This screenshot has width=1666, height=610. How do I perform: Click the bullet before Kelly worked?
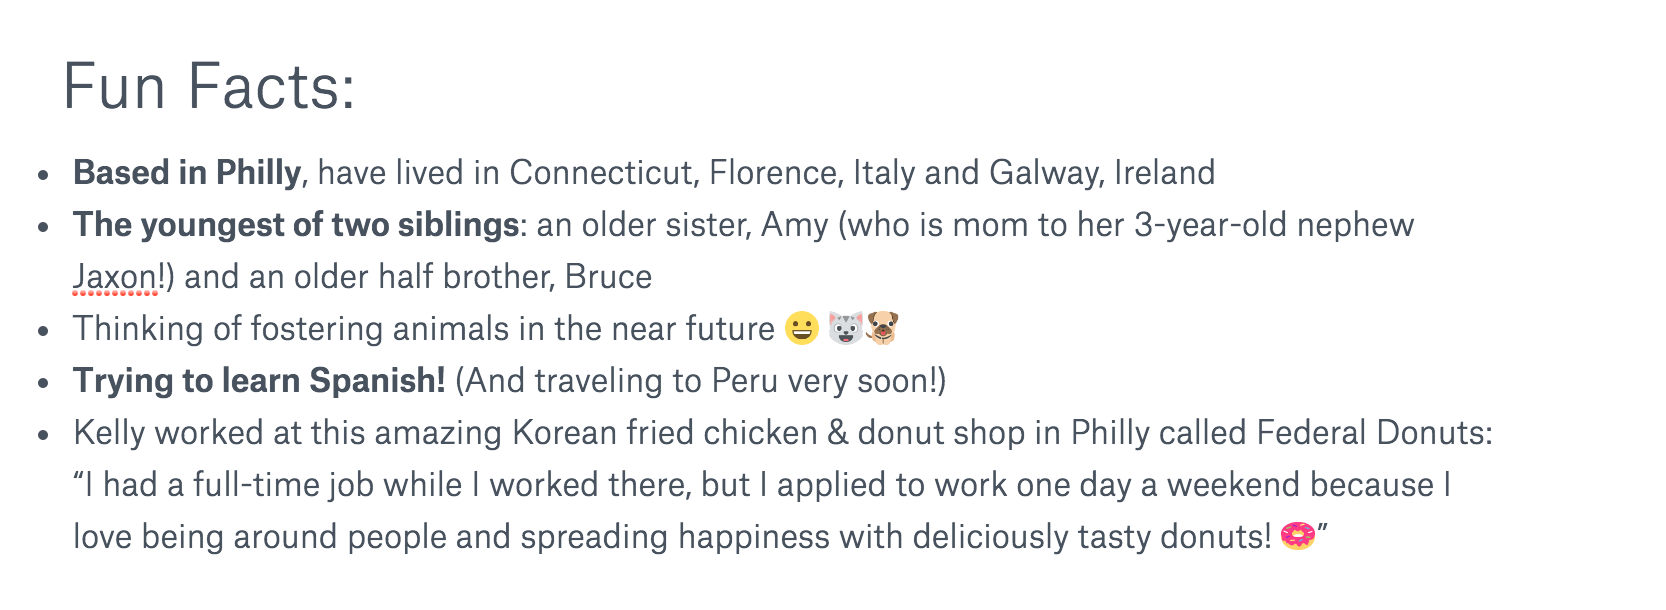(x=43, y=434)
